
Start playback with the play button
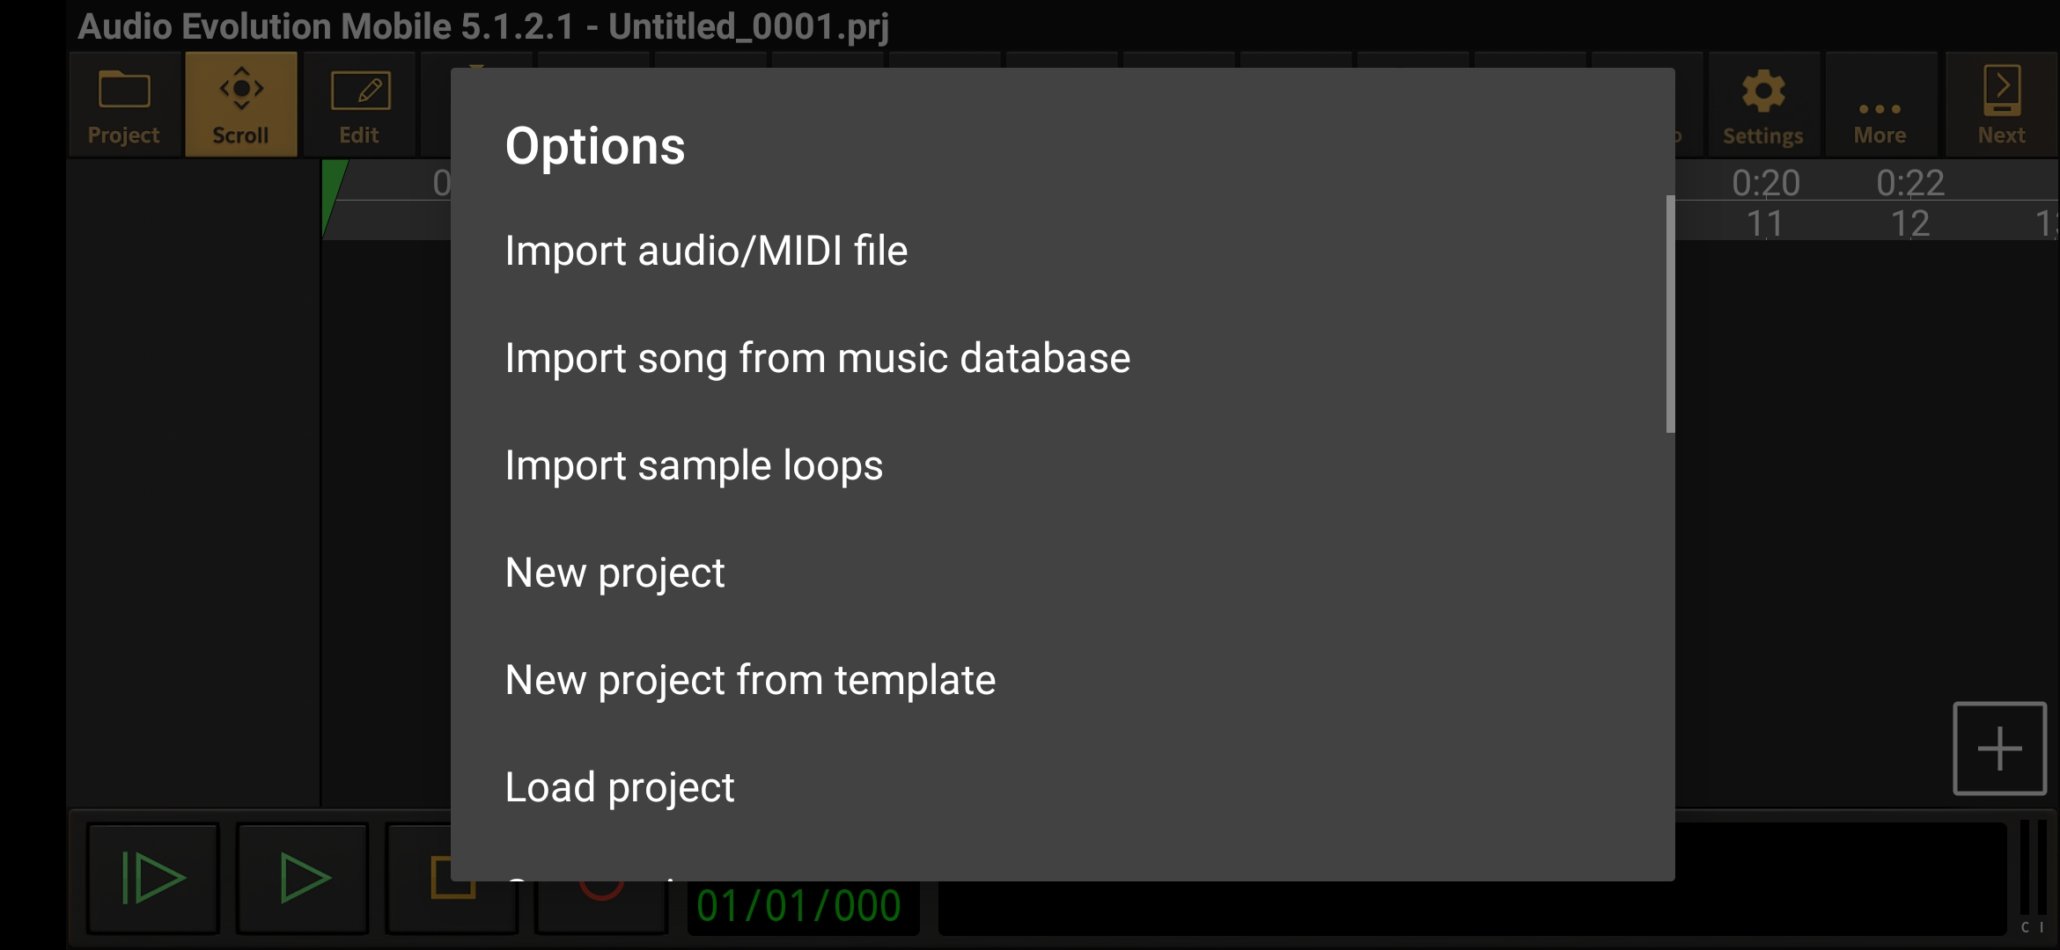coord(303,878)
